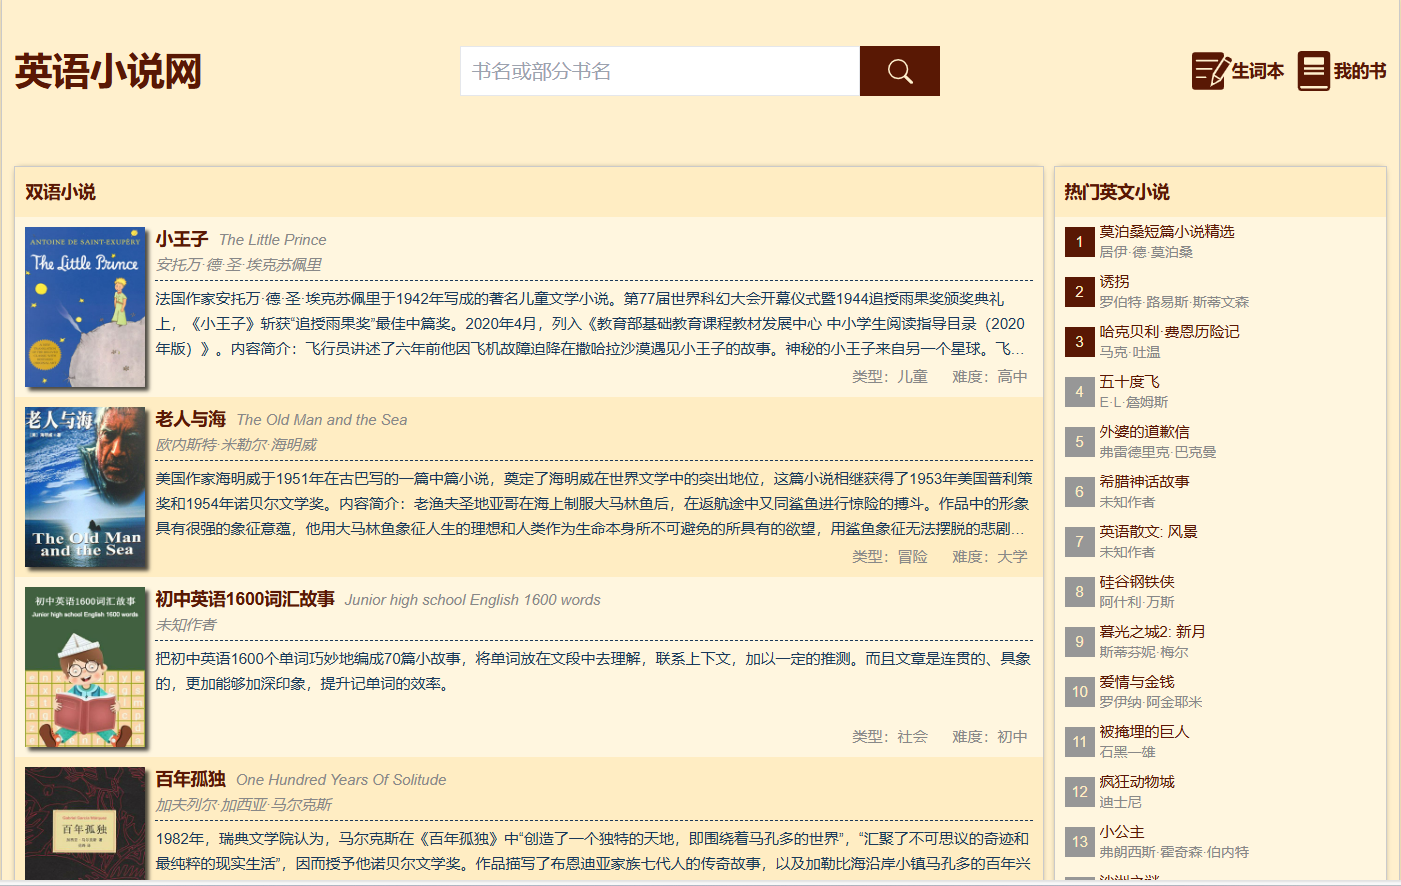Click rank badge number 4
This screenshot has height=886, width=1401.
[1079, 392]
